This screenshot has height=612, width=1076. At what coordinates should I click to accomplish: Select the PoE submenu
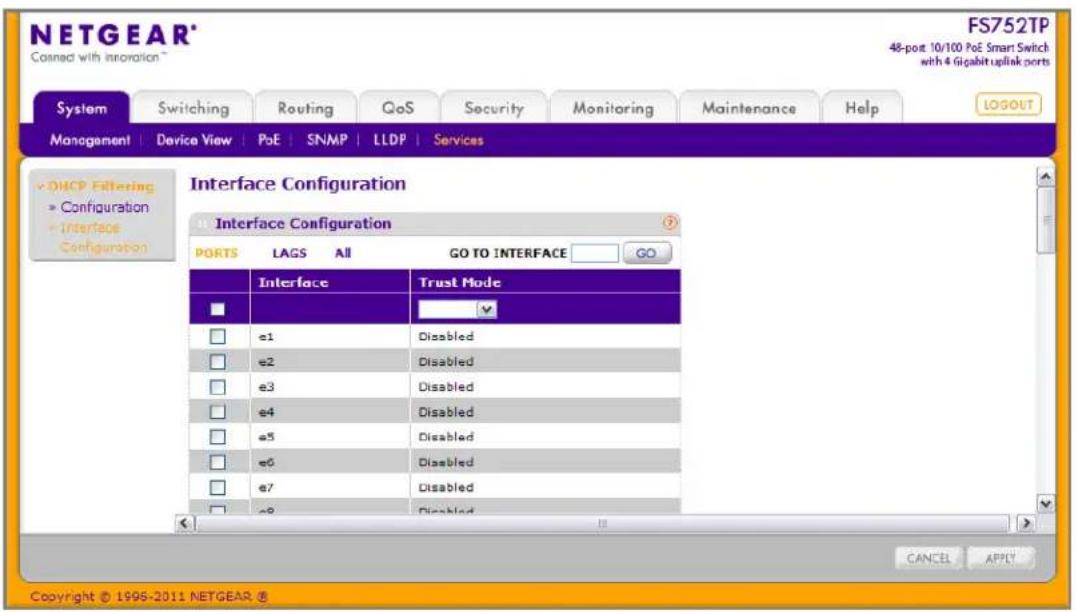coord(269,140)
